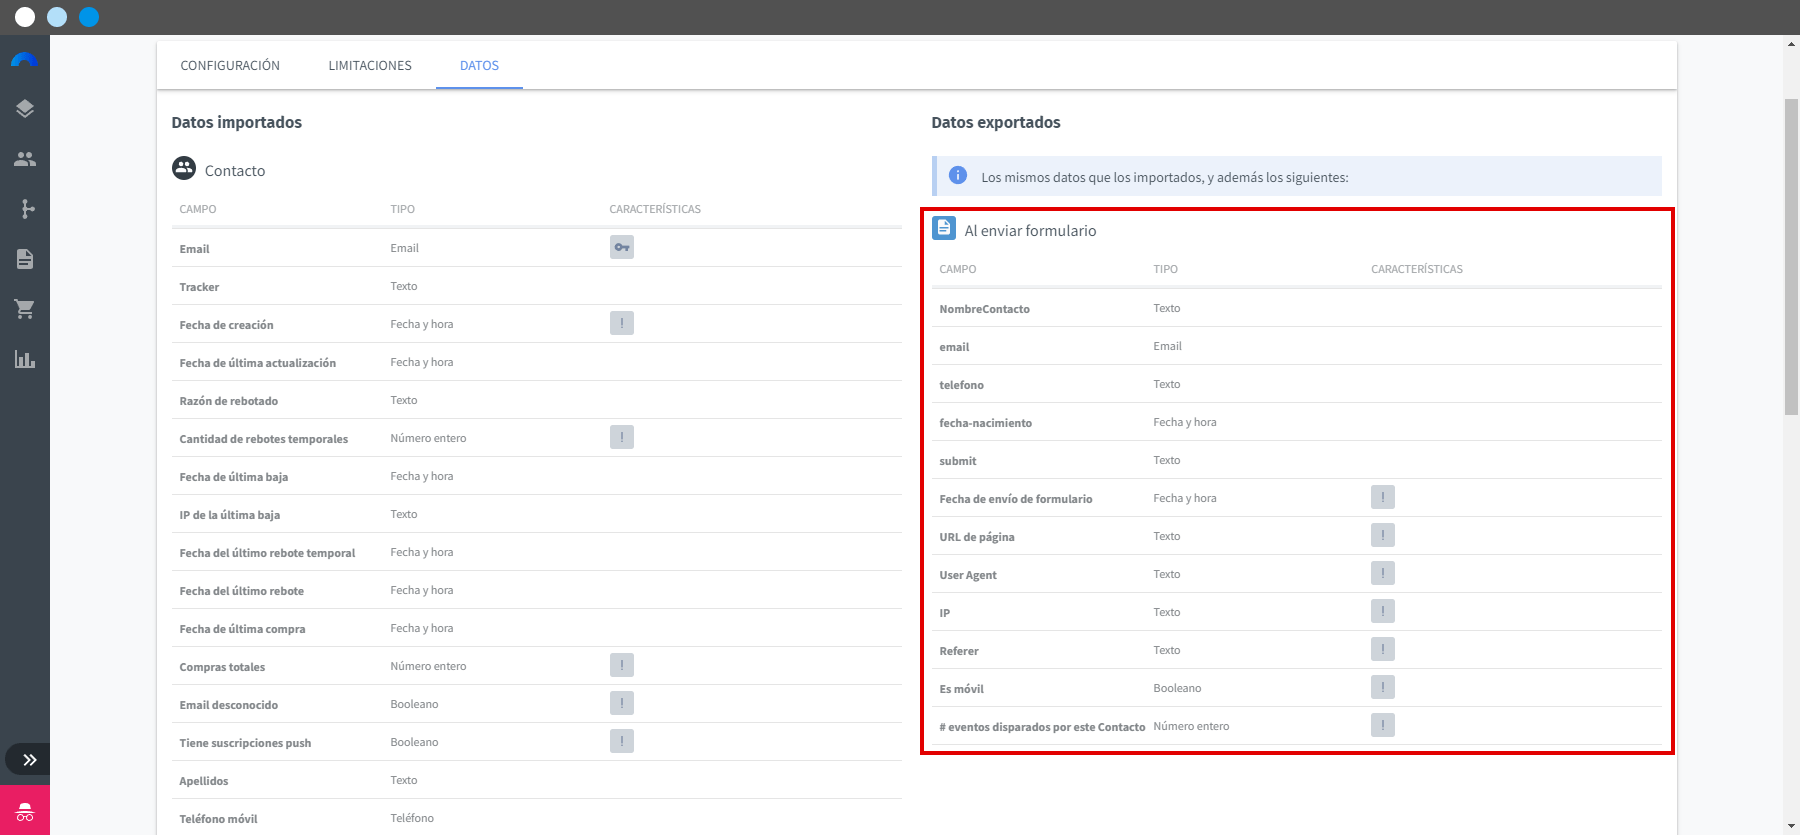Click the 'Tracker' field name

point(199,287)
